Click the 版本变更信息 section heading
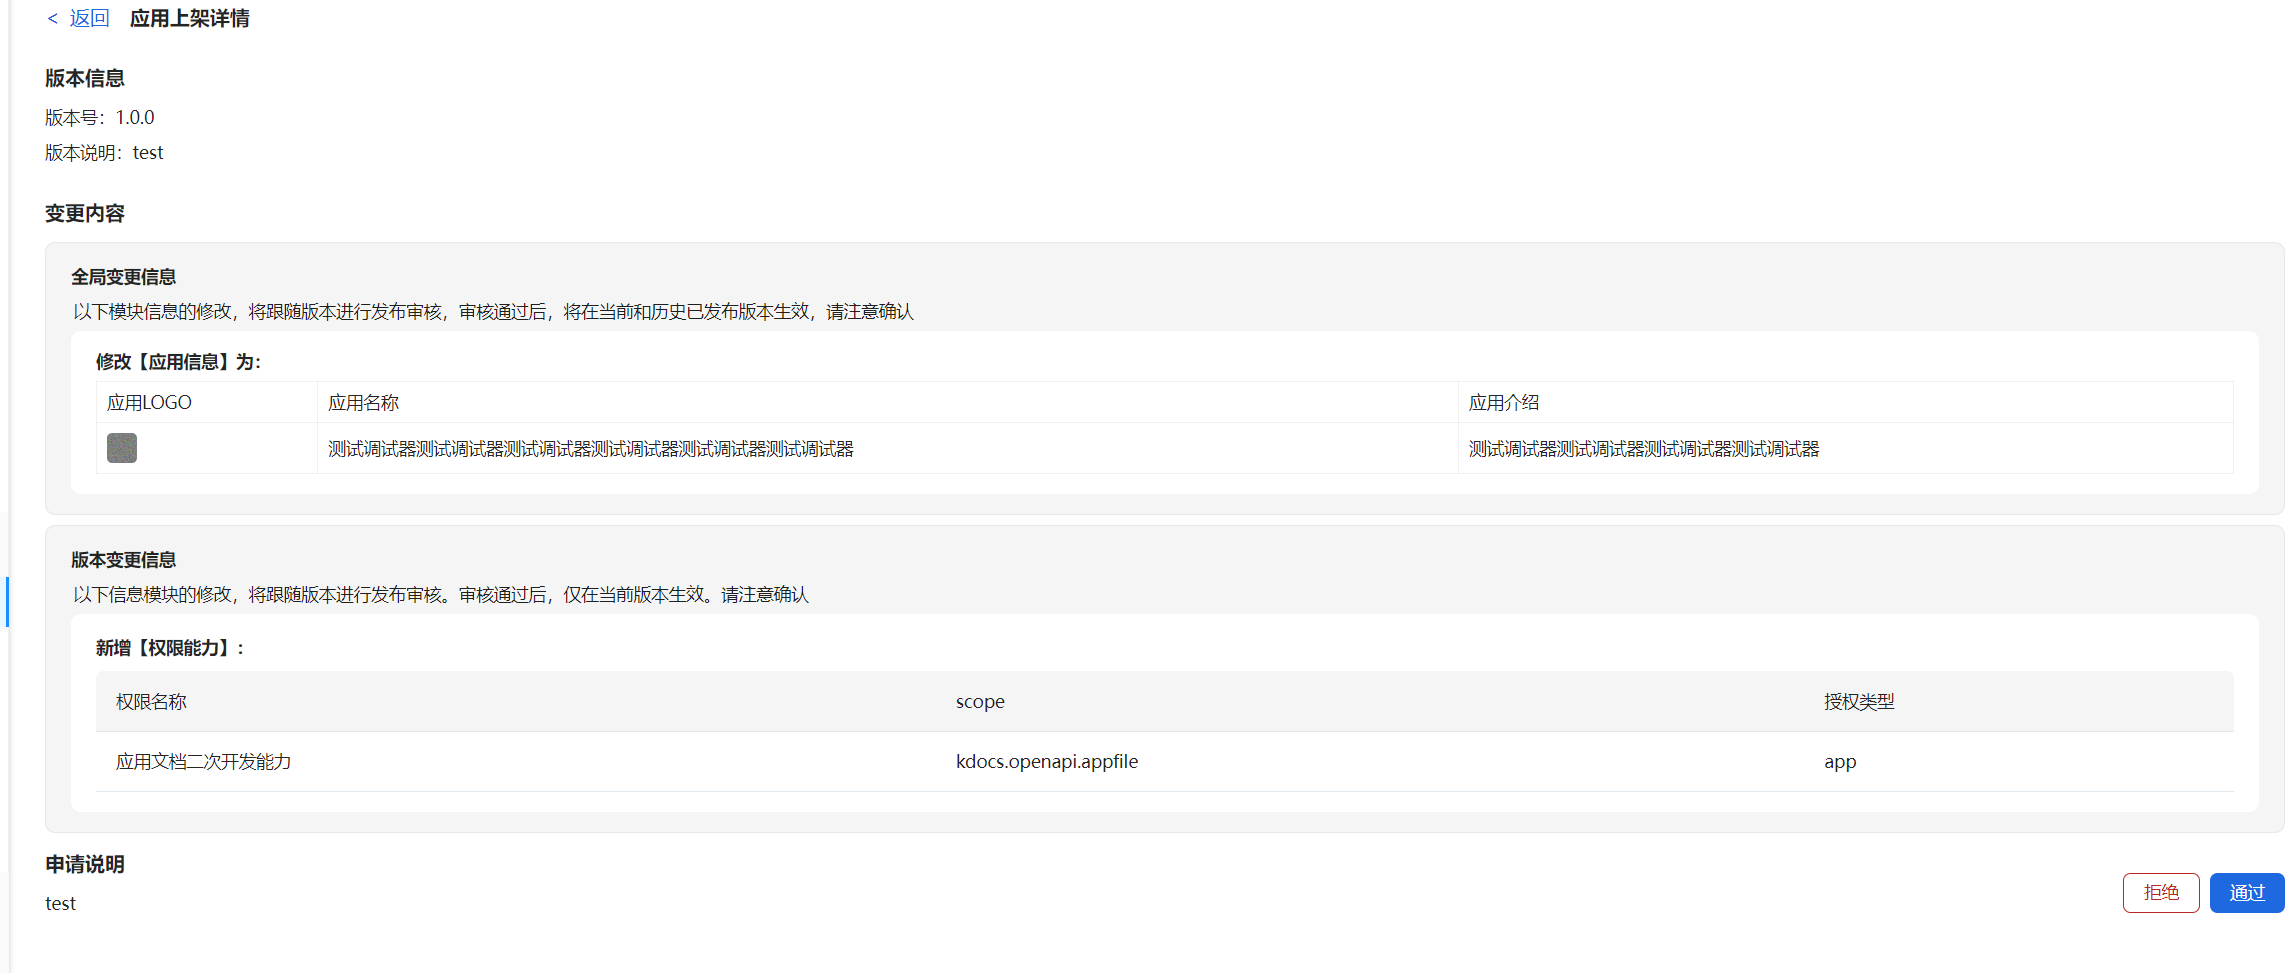The image size is (2290, 973). point(123,560)
